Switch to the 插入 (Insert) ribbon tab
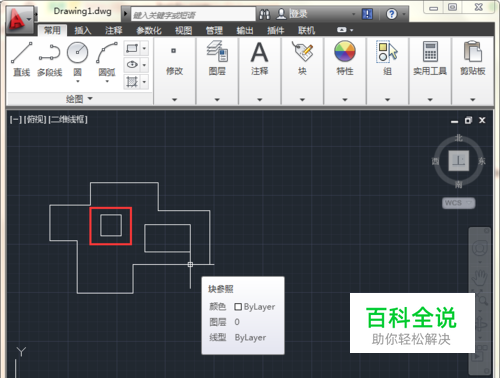 click(82, 31)
